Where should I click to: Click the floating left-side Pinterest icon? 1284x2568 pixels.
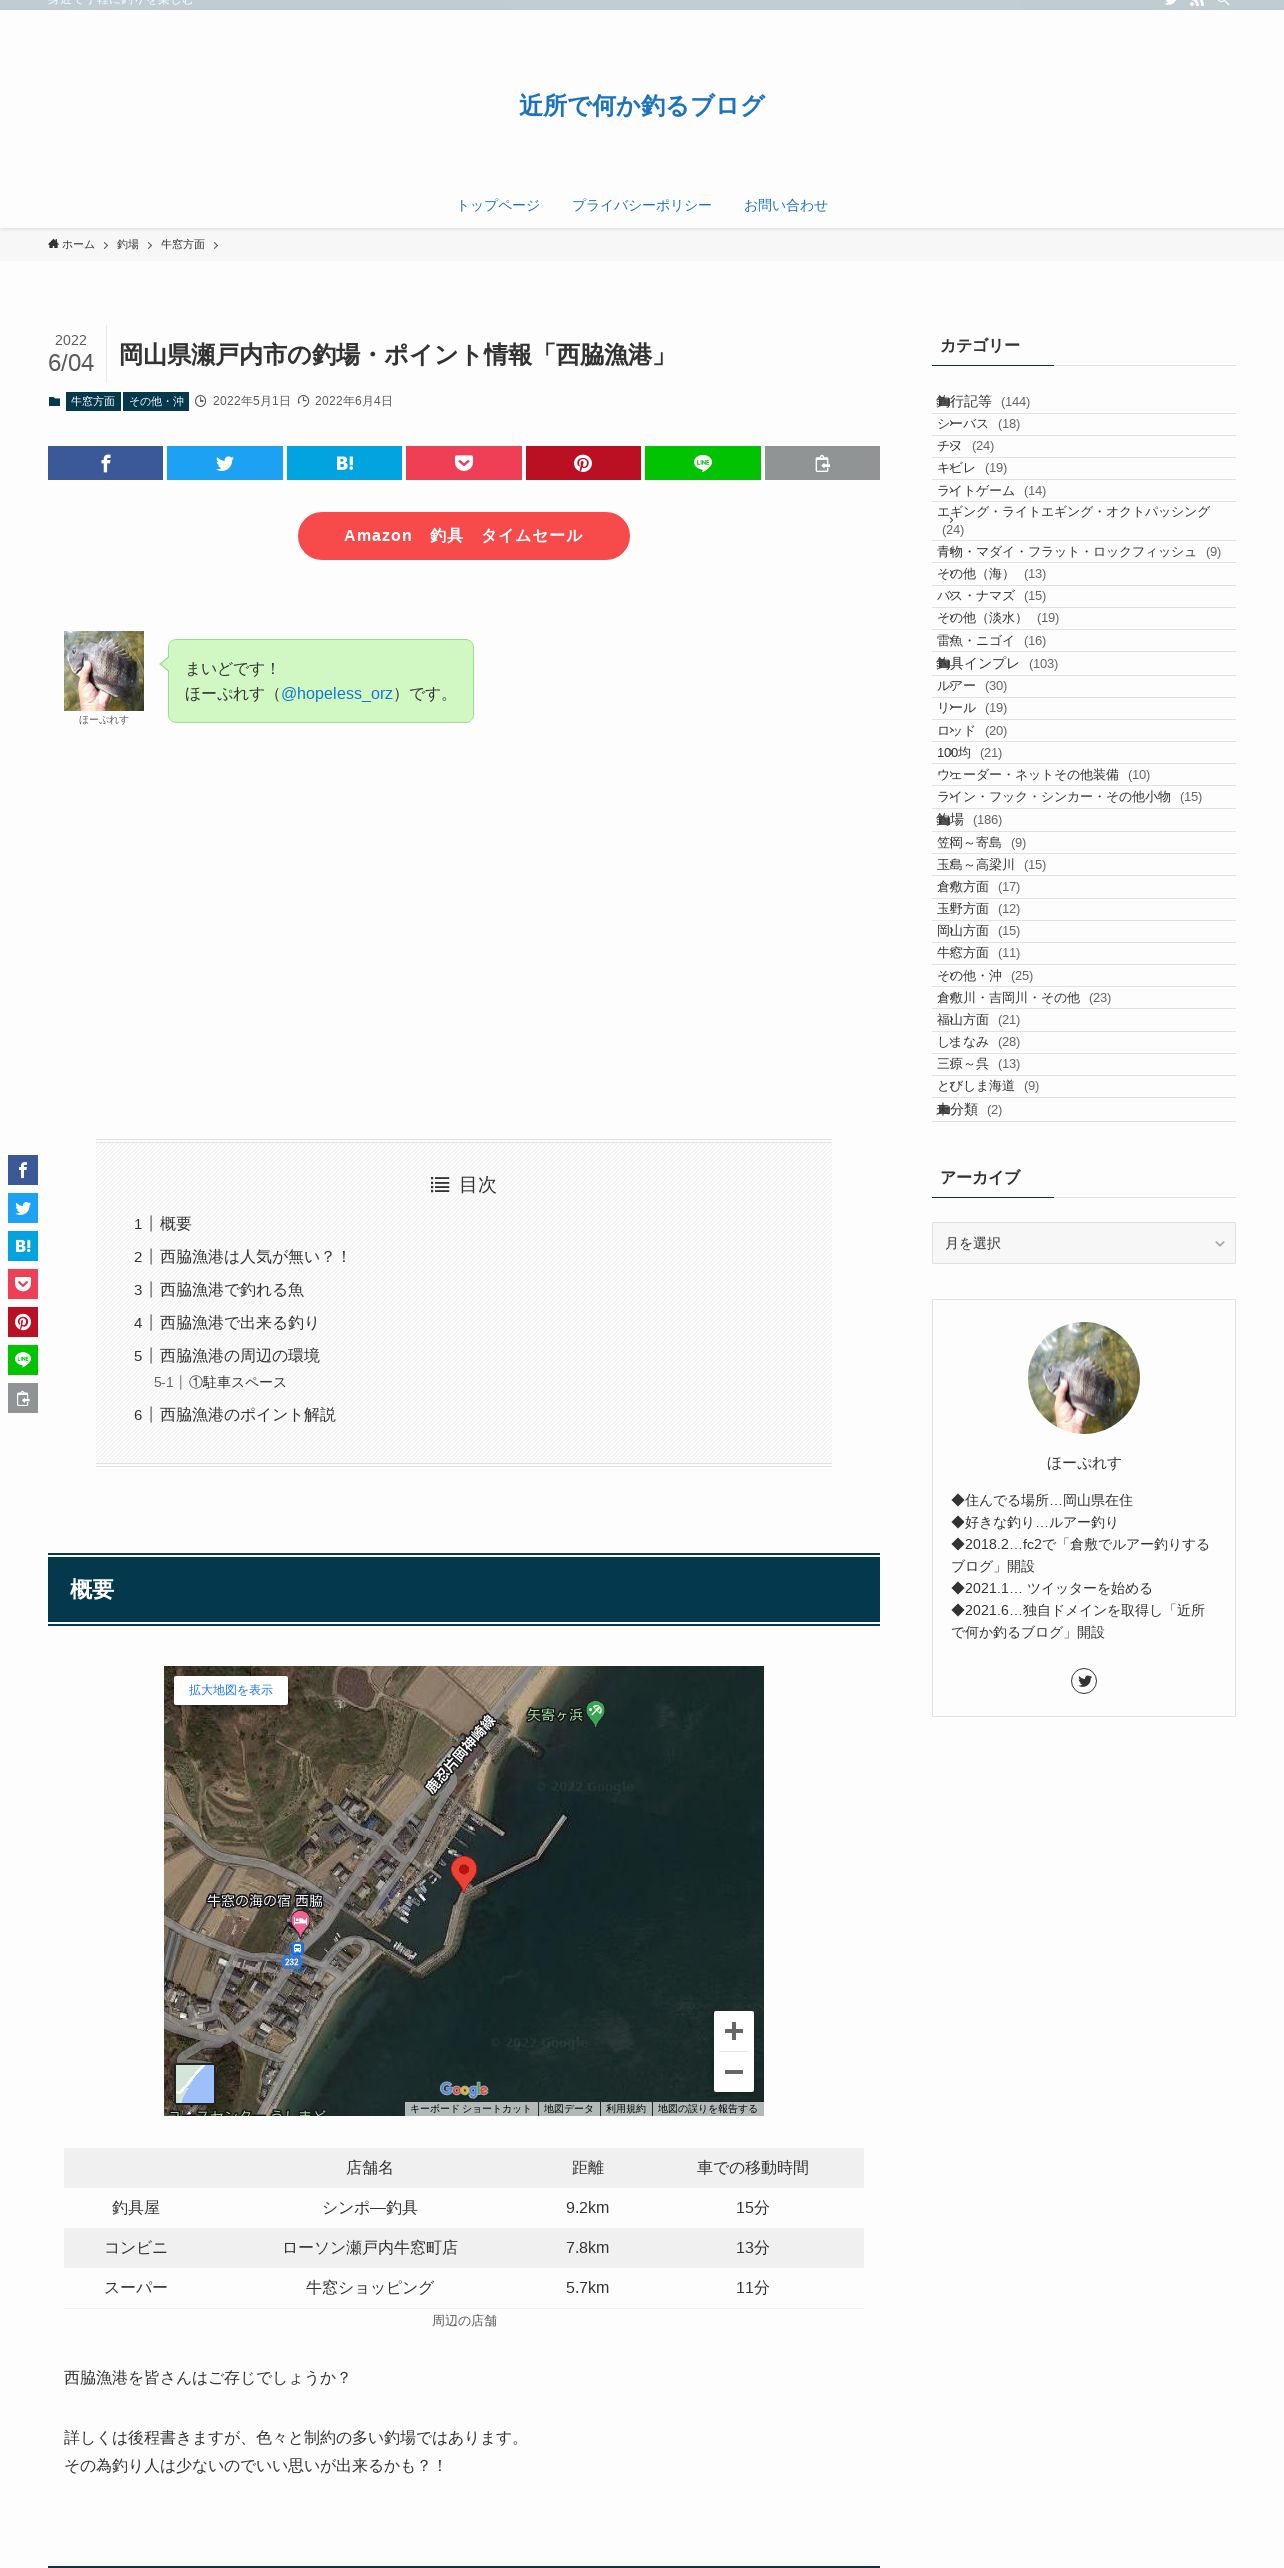23,1322
